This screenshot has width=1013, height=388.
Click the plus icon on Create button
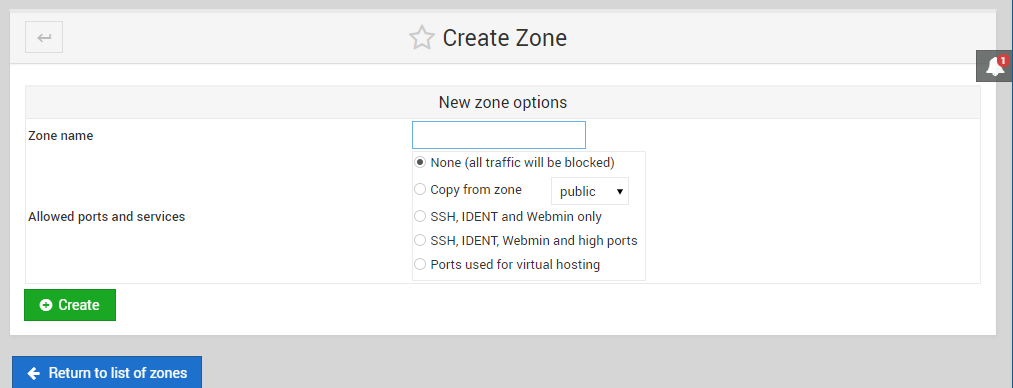pyautogui.click(x=46, y=305)
